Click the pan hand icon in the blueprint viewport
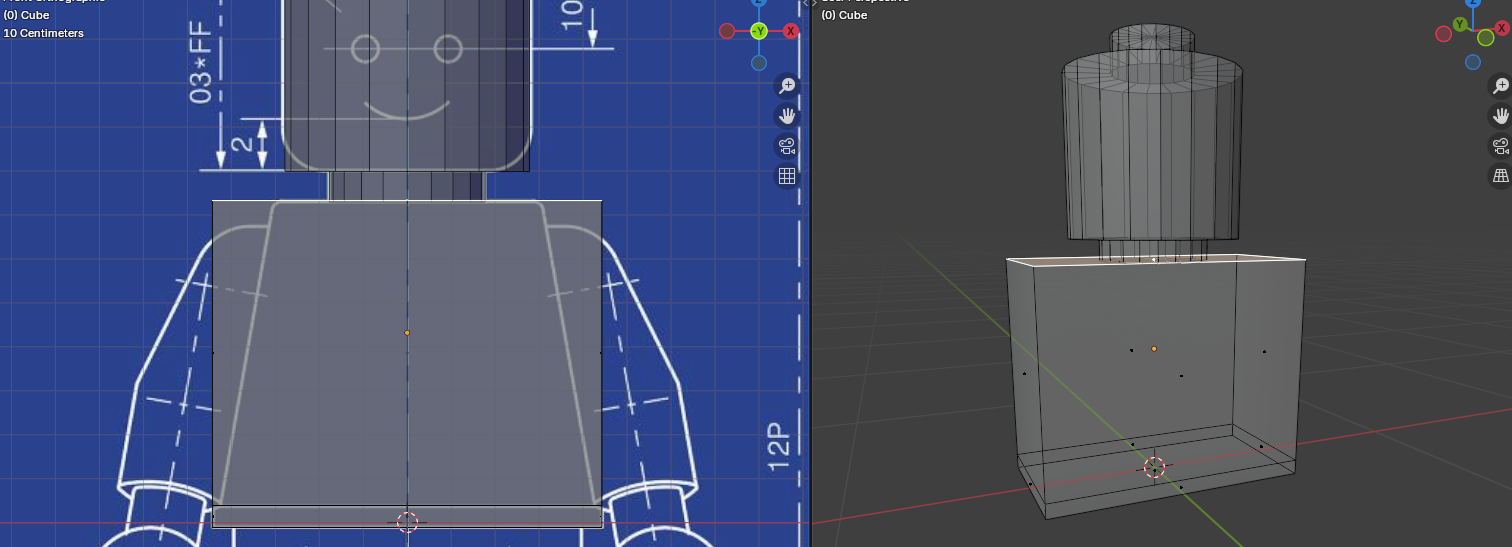 pyautogui.click(x=787, y=116)
